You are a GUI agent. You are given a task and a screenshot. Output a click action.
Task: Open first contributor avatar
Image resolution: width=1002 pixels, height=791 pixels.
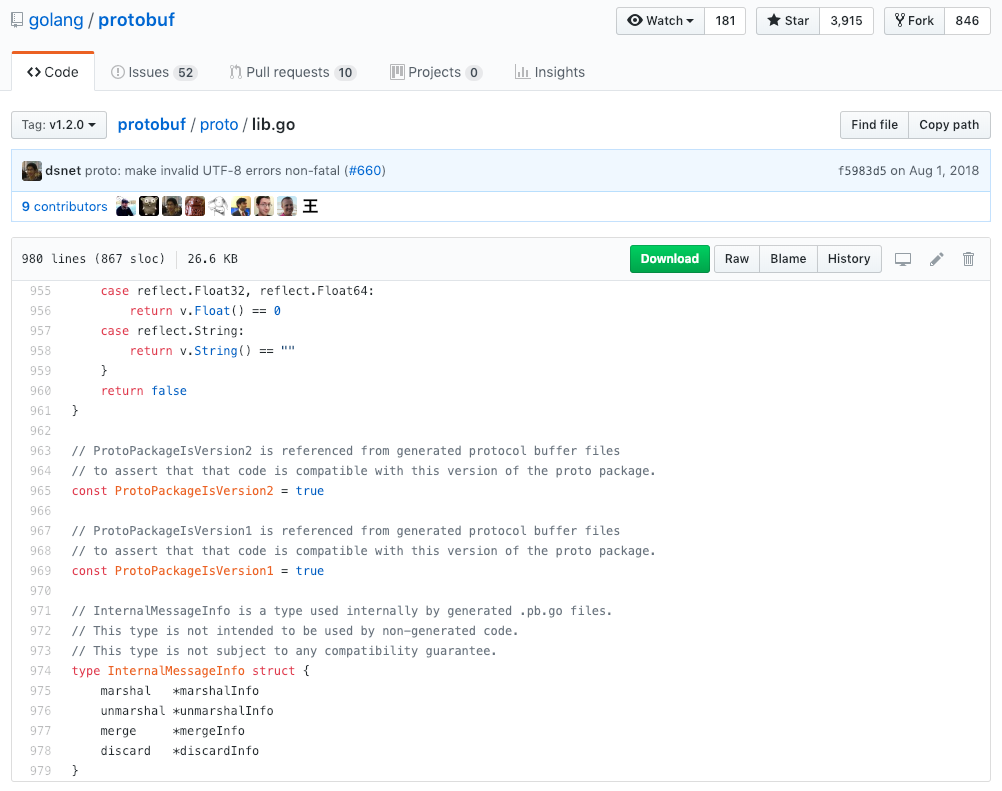[125, 206]
